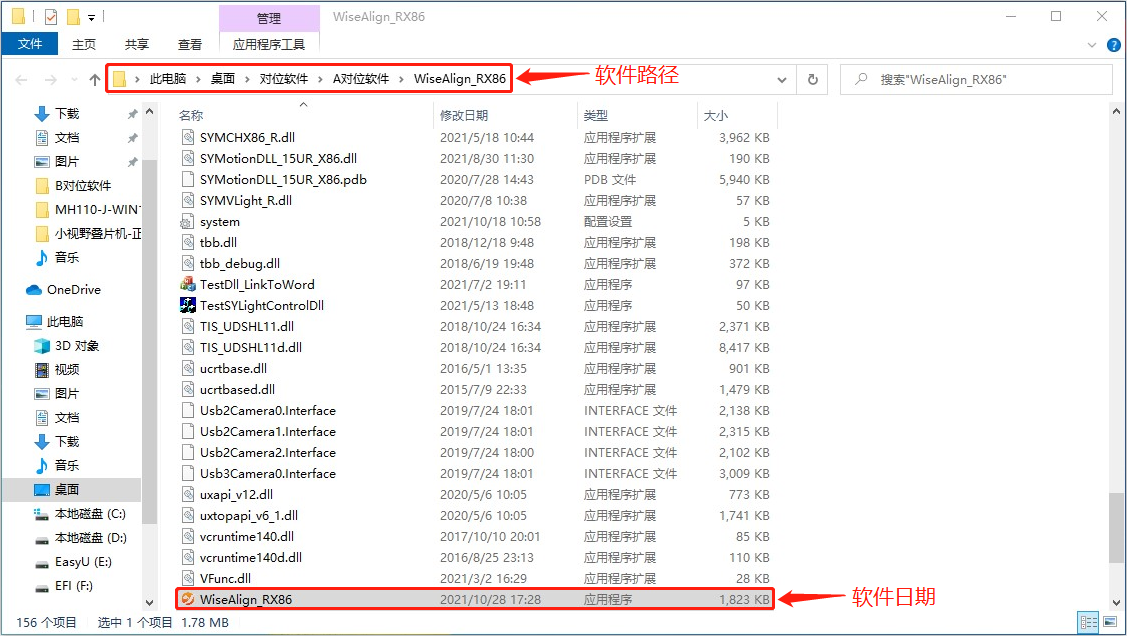This screenshot has height=636, width=1127.
Task: Switch to large icons view in status bar
Action: (x=1106, y=623)
